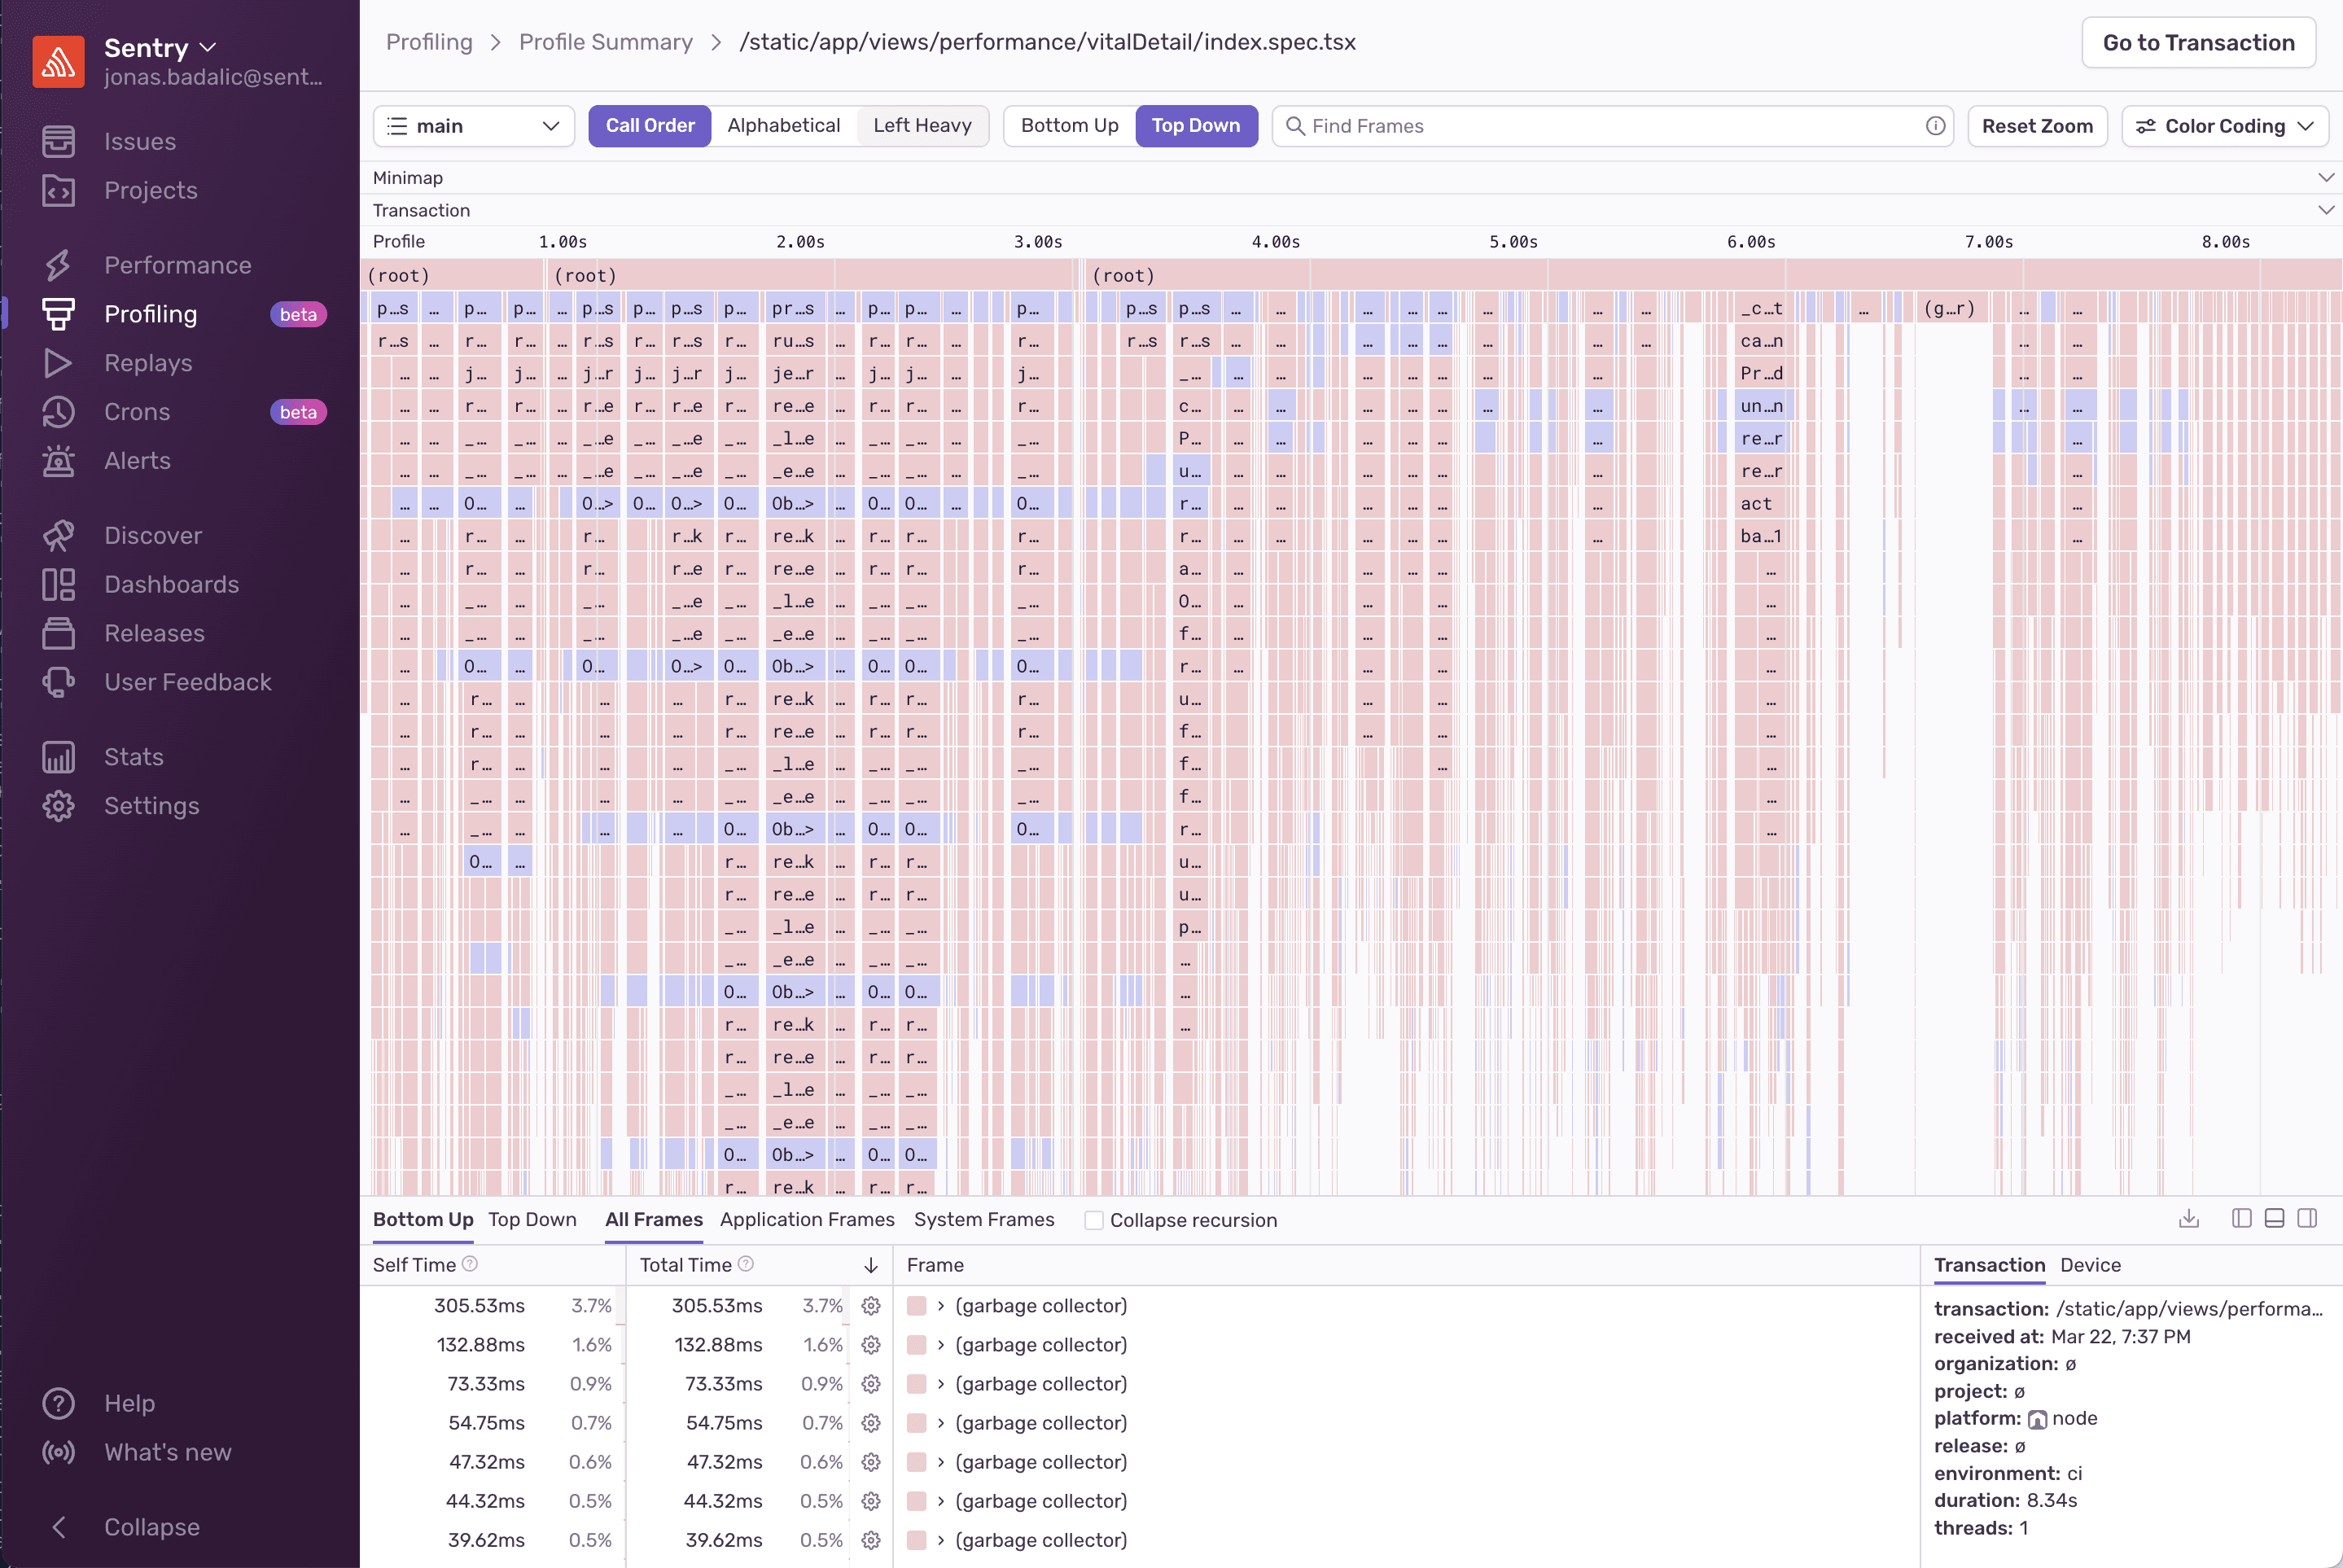Open the gear for the 305.53ms row
2343x1568 pixels.
871,1306
